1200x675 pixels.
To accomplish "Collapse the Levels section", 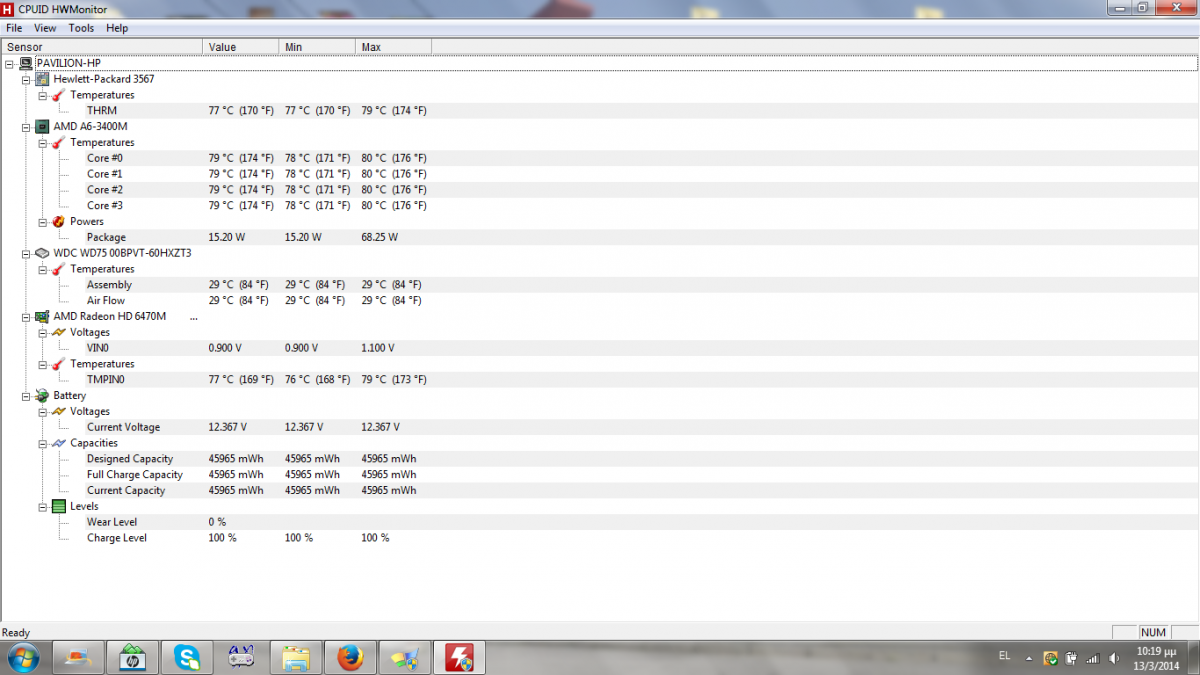I will [x=42, y=507].
